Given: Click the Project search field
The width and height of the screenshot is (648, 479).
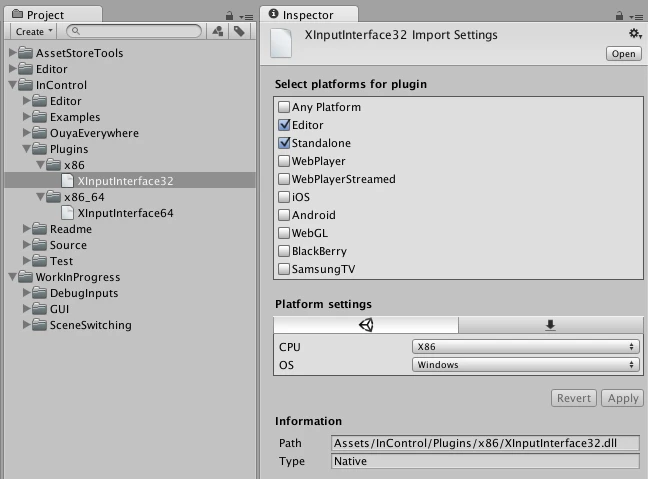Looking at the screenshot, I should click(134, 31).
